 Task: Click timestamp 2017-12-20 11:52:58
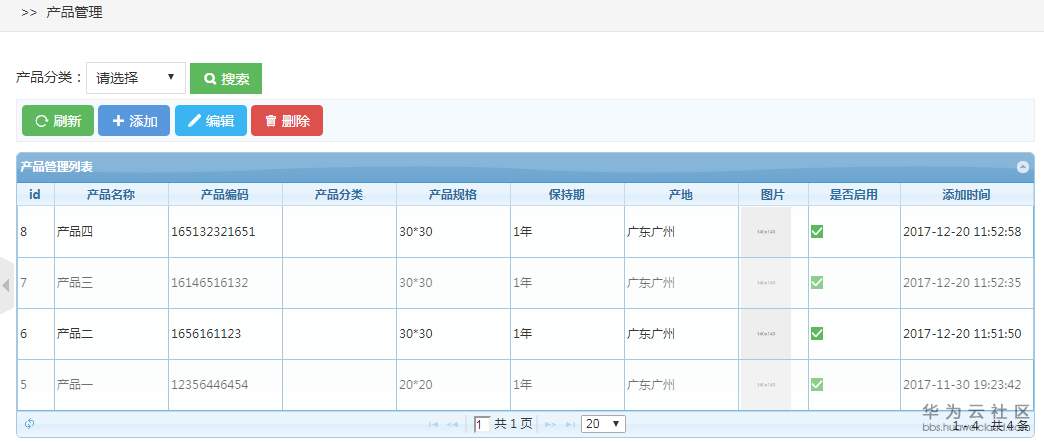pos(962,232)
